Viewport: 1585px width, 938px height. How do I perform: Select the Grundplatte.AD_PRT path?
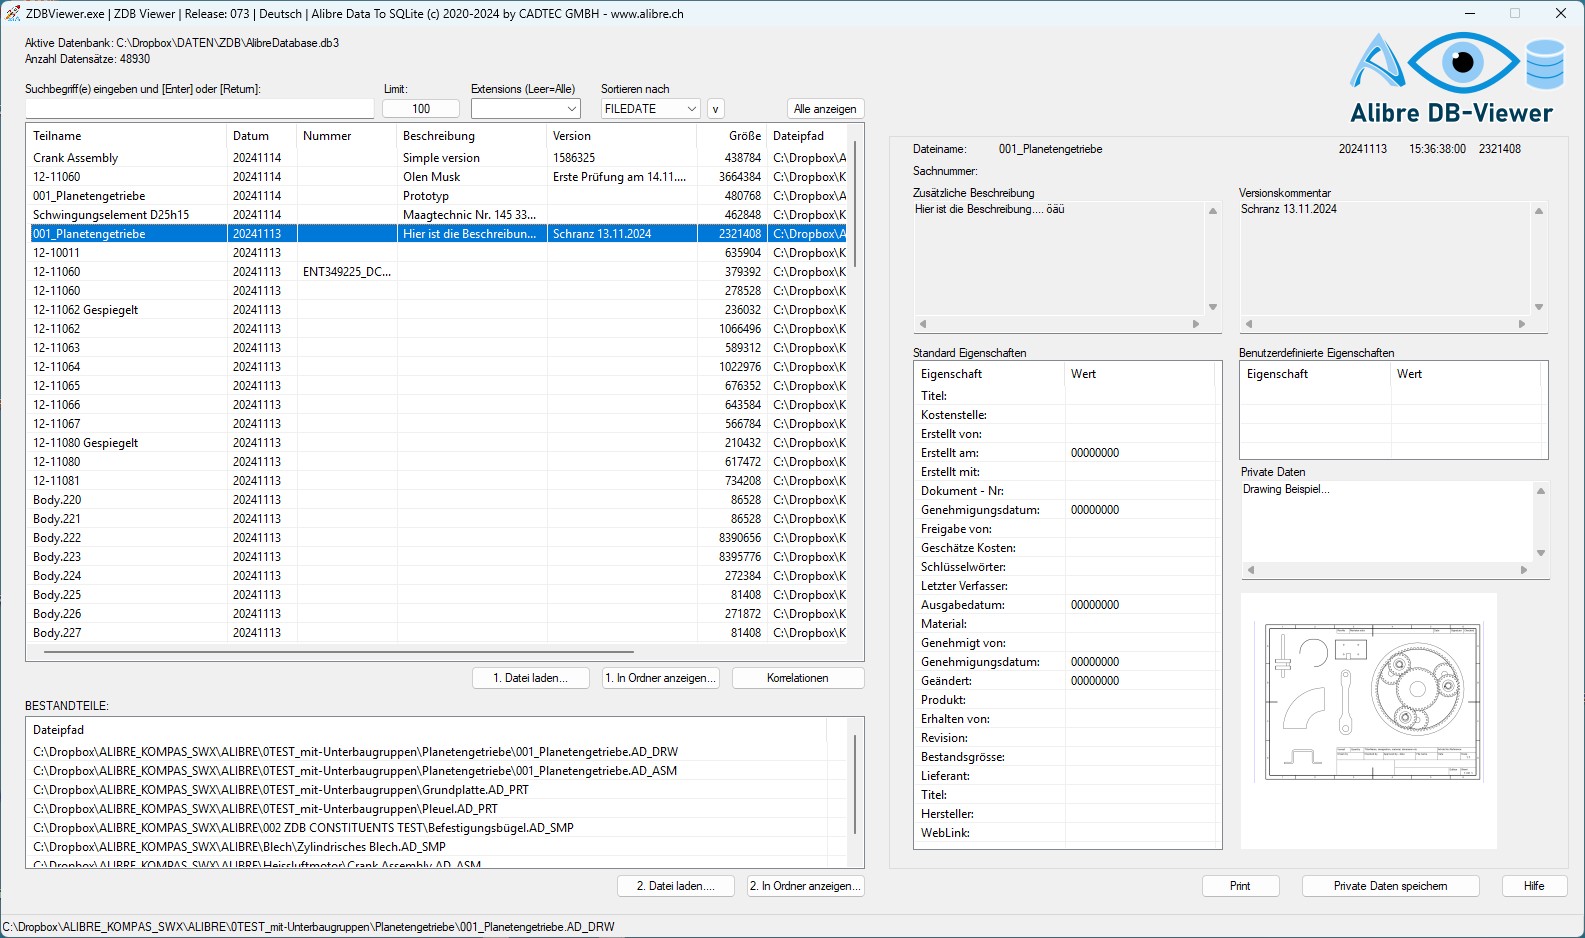click(x=429, y=790)
